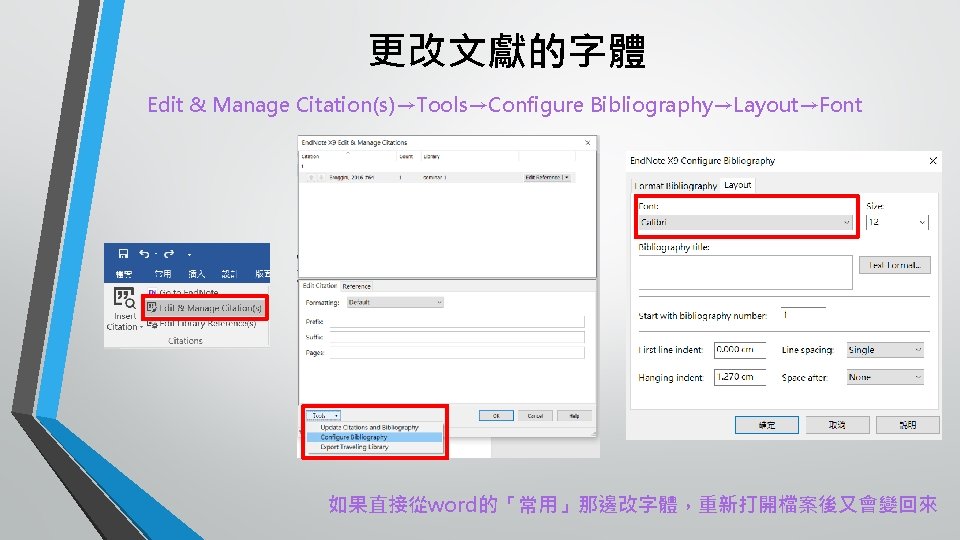Click the Text Format... button
960x540 pixels.
(894, 265)
